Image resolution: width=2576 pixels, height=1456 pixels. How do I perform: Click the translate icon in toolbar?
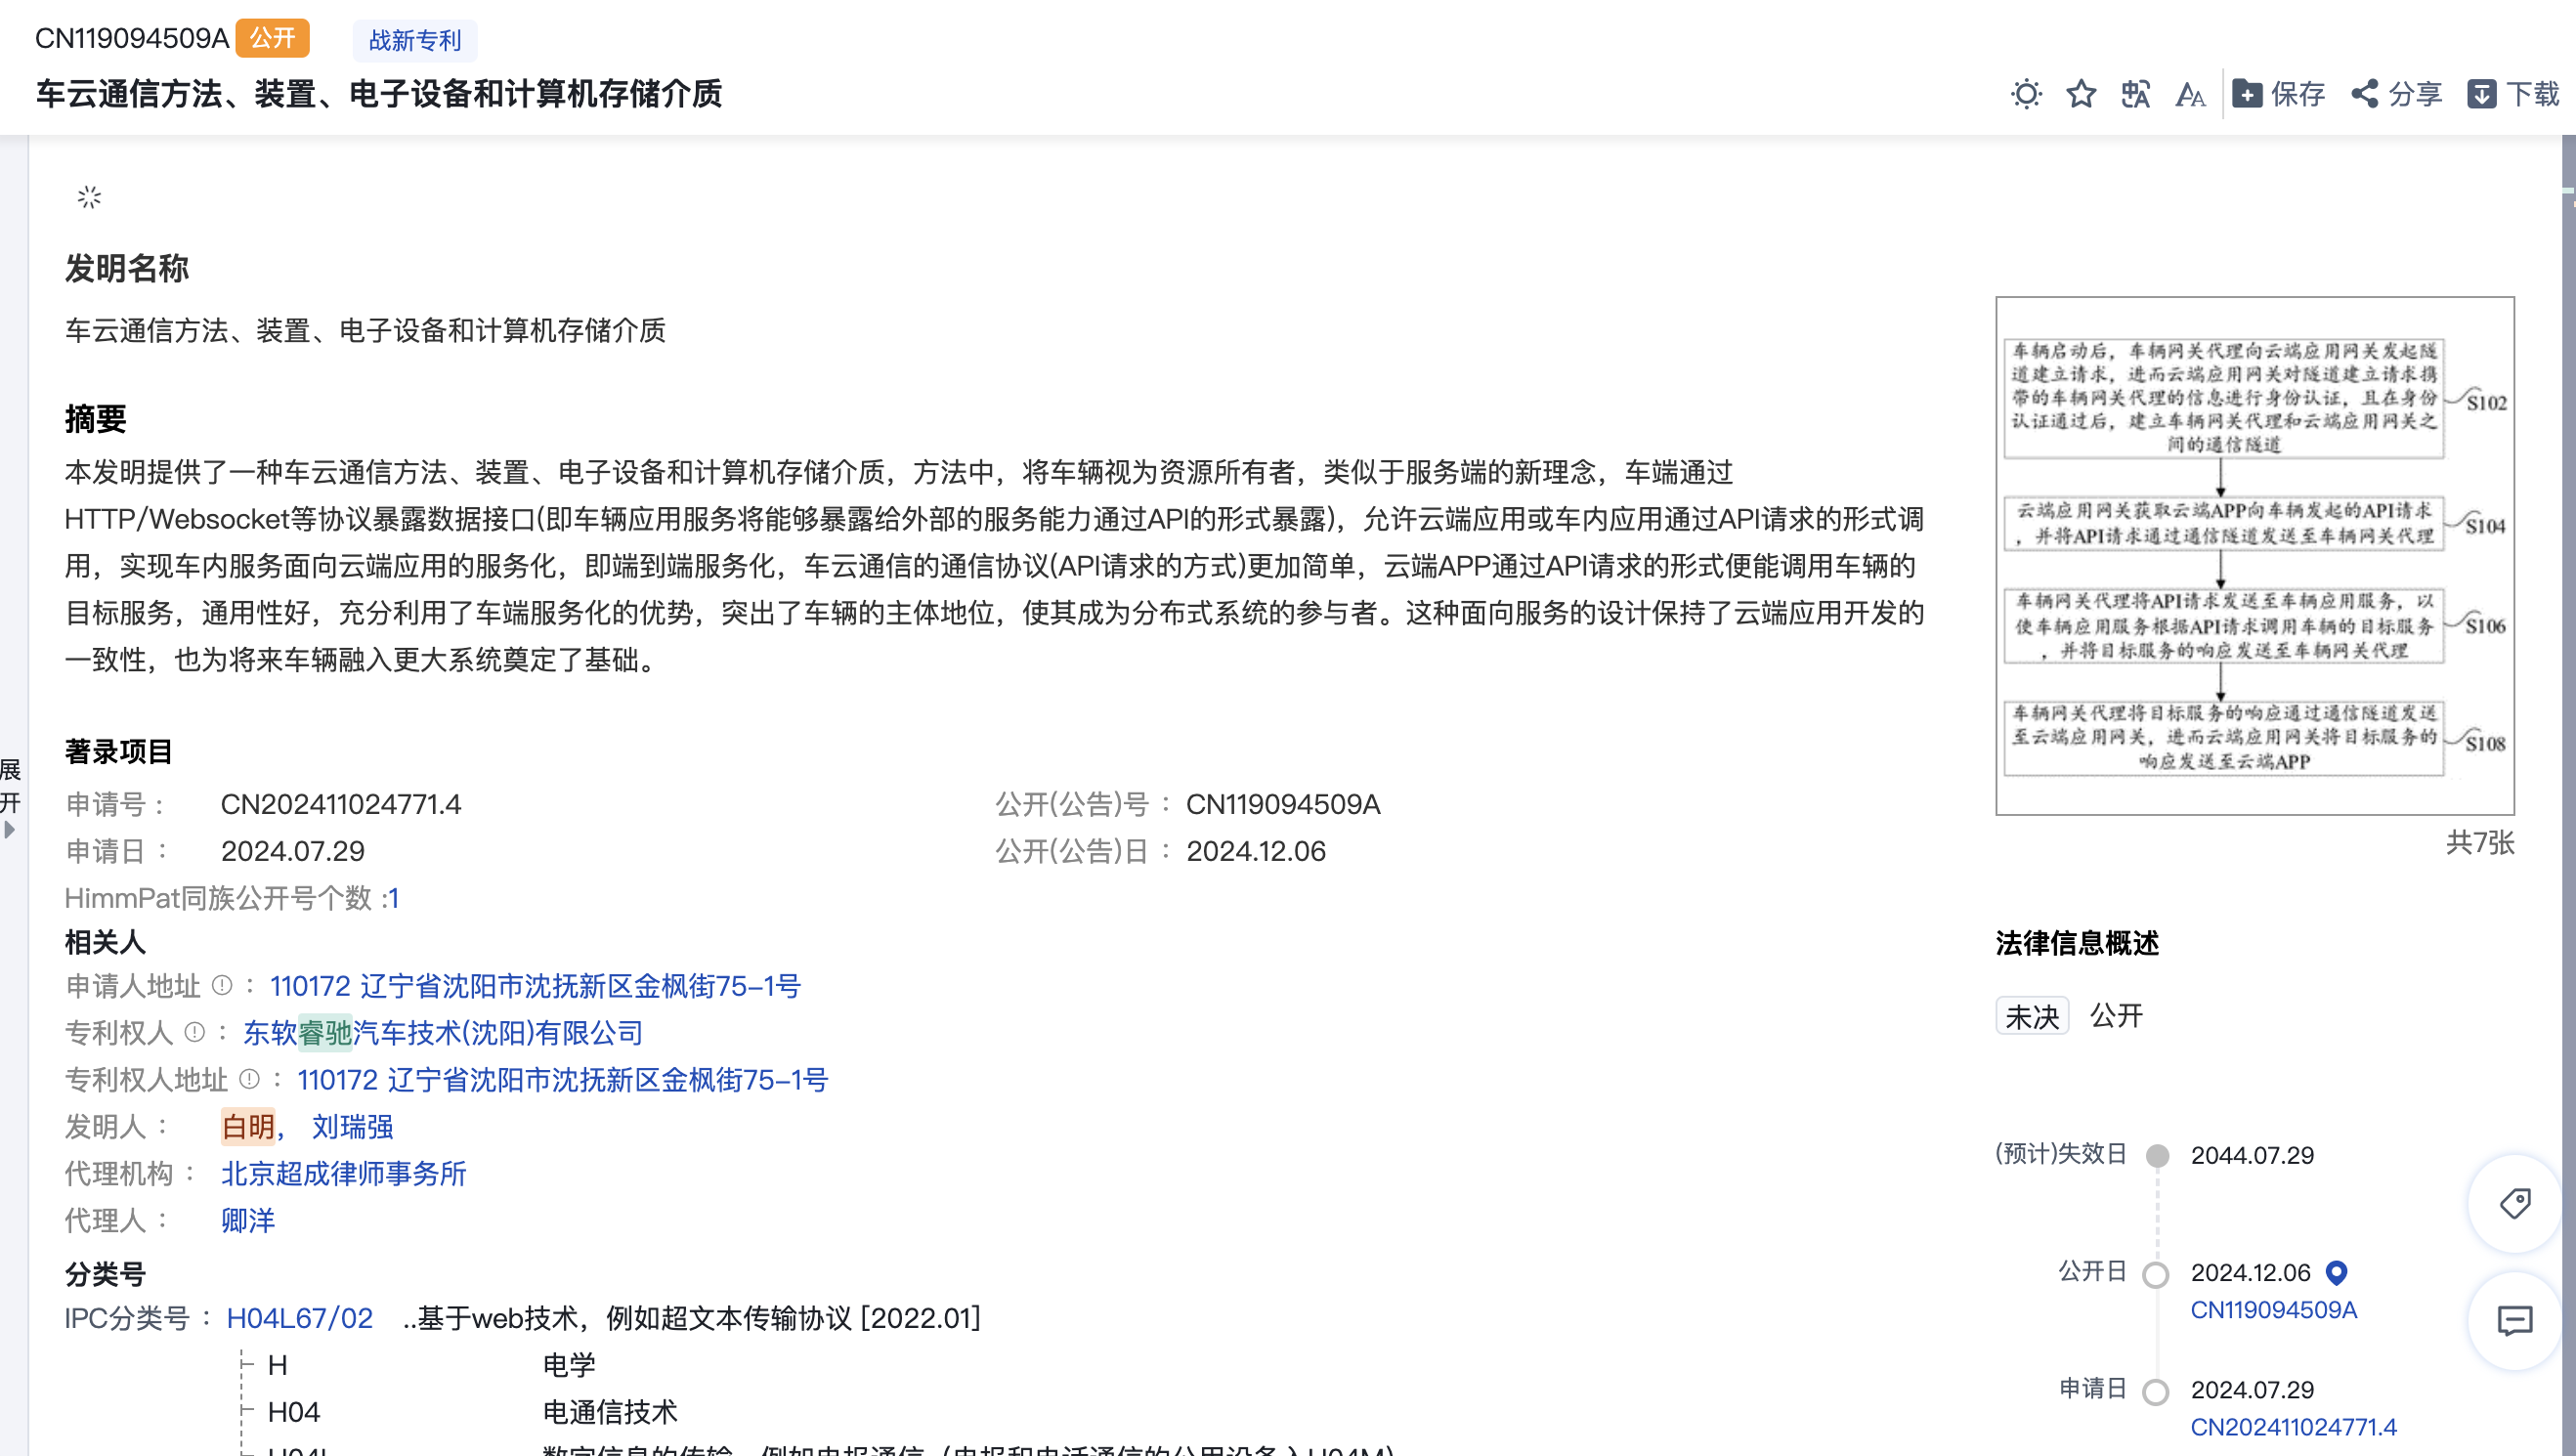[x=2136, y=94]
